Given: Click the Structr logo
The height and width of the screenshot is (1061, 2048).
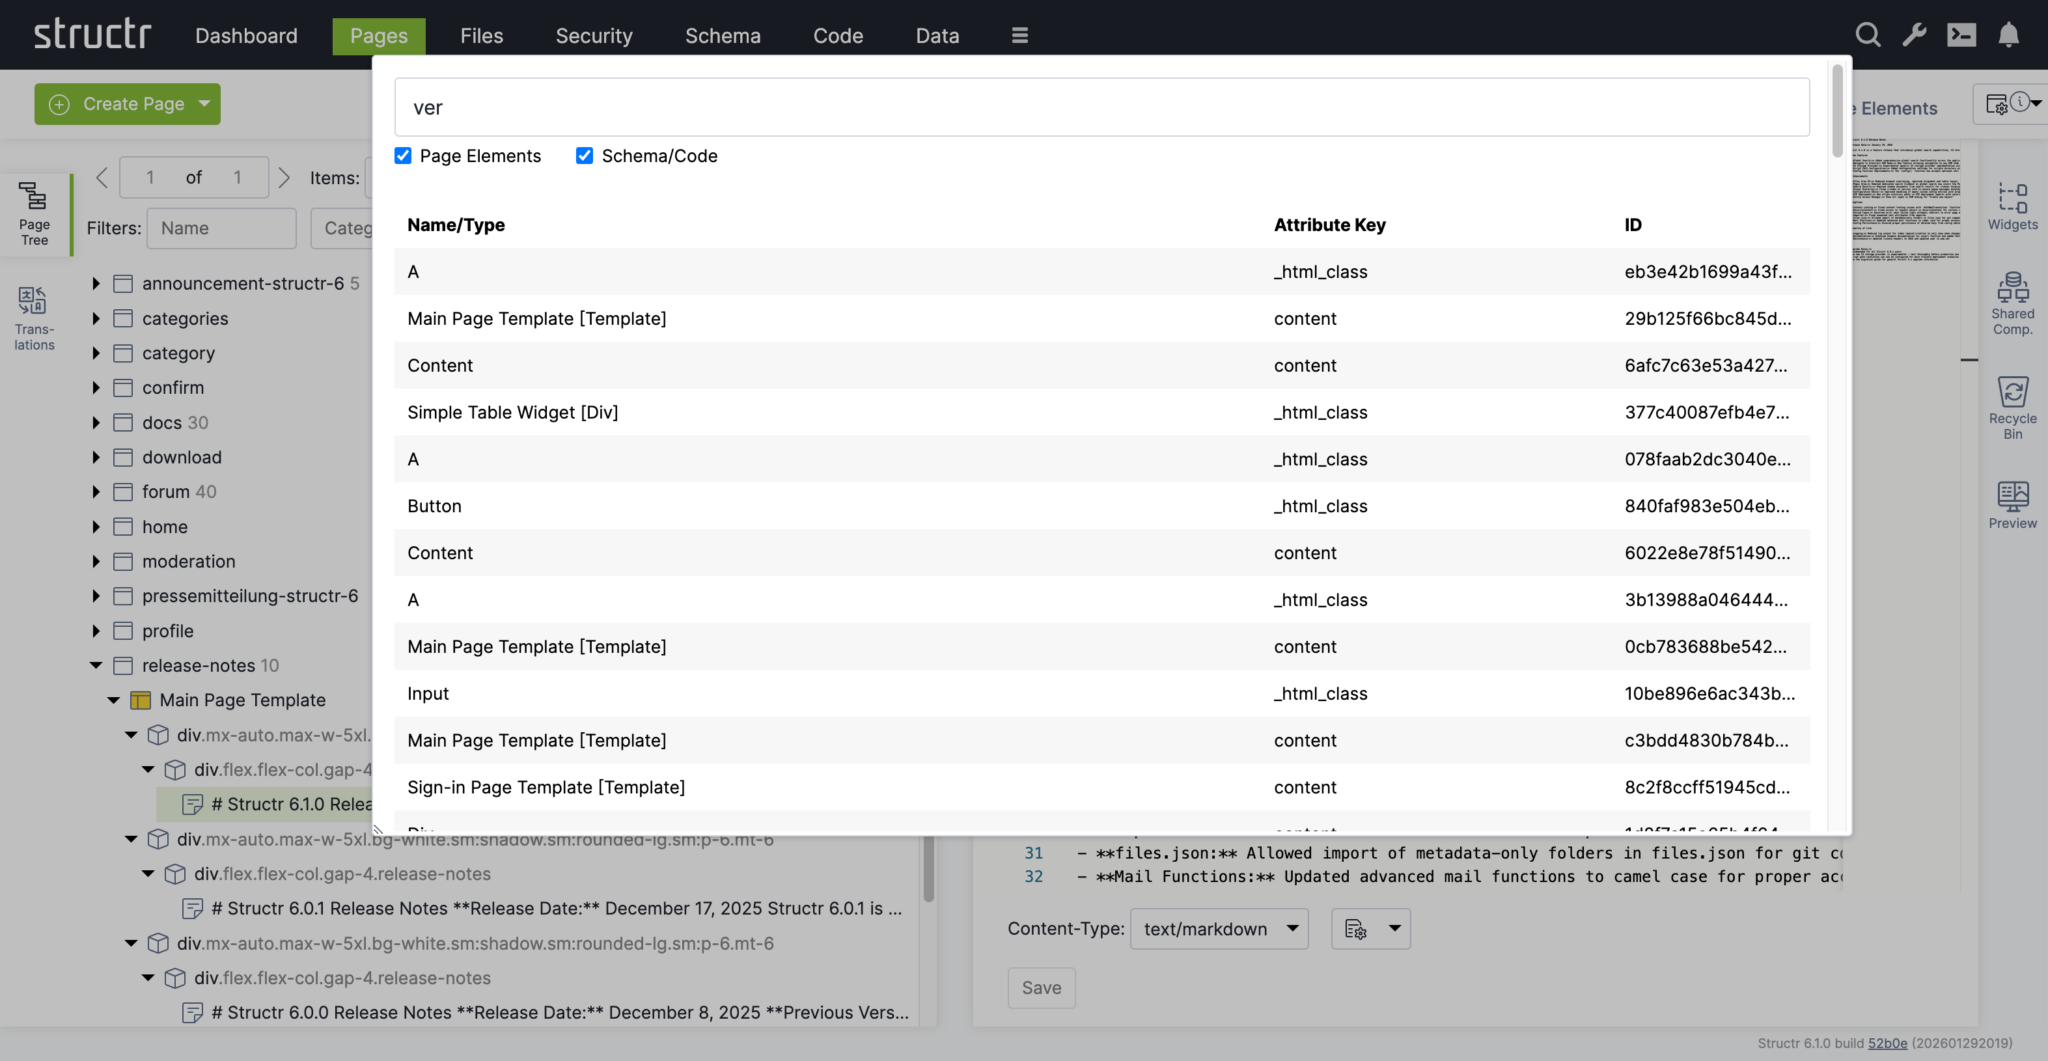Looking at the screenshot, I should click(92, 34).
